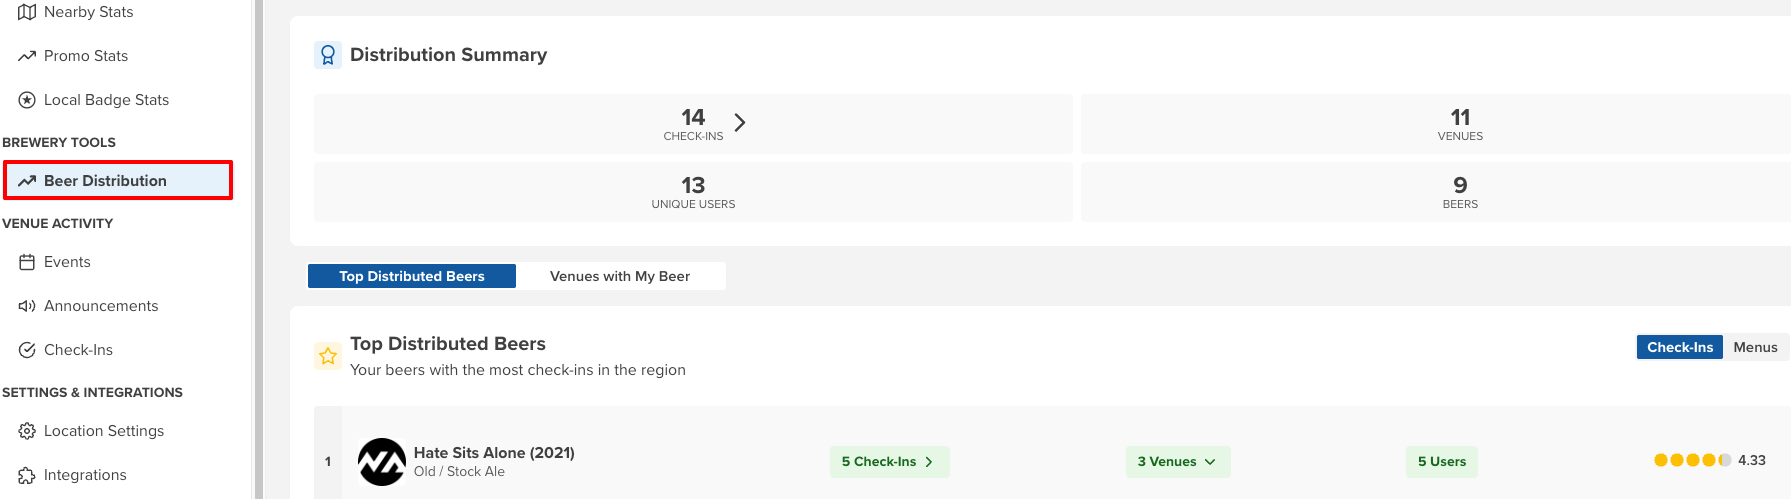Open the 14 Check-Ins chevron arrow

point(740,122)
